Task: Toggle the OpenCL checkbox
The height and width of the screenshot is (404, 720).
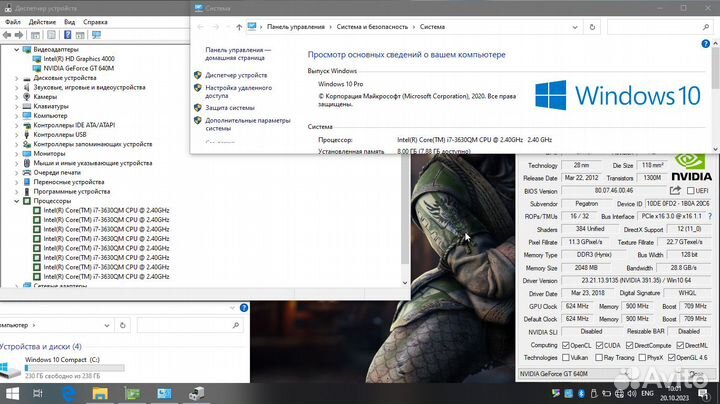Action: (x=566, y=343)
